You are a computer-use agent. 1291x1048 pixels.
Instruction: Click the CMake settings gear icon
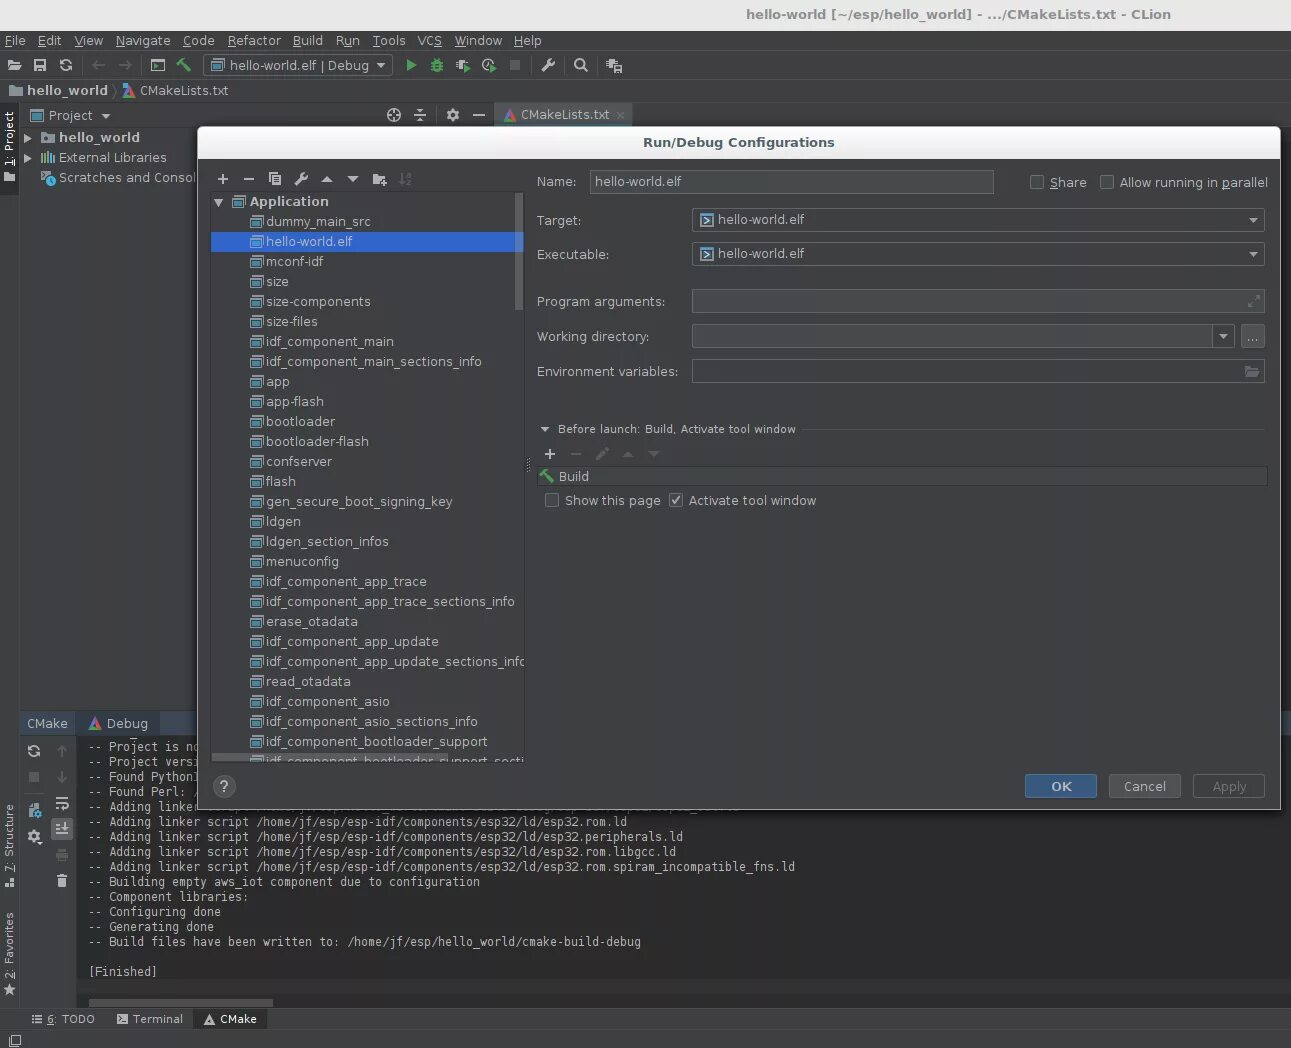click(34, 836)
